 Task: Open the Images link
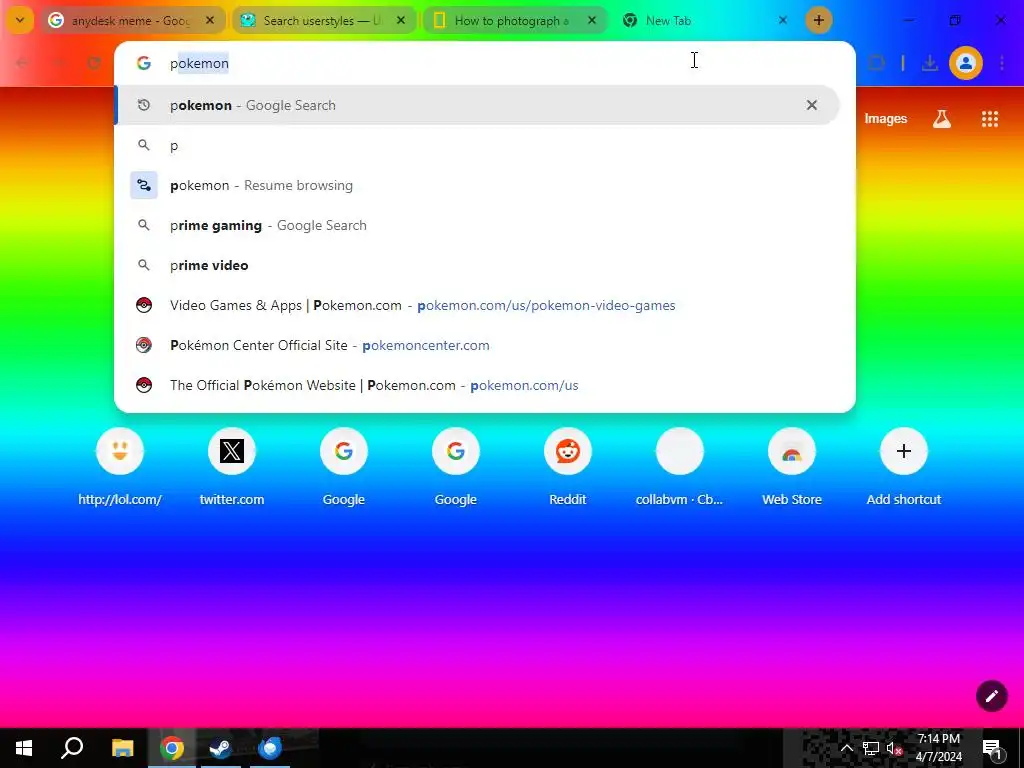point(886,119)
